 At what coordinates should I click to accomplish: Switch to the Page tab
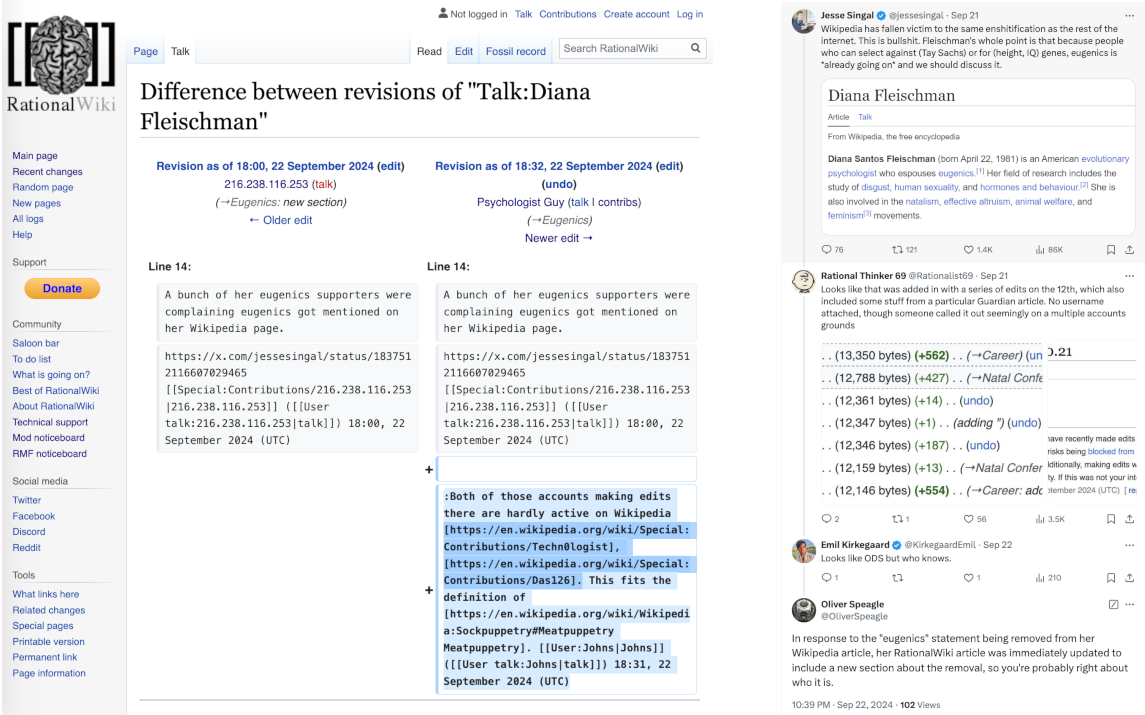(145, 51)
